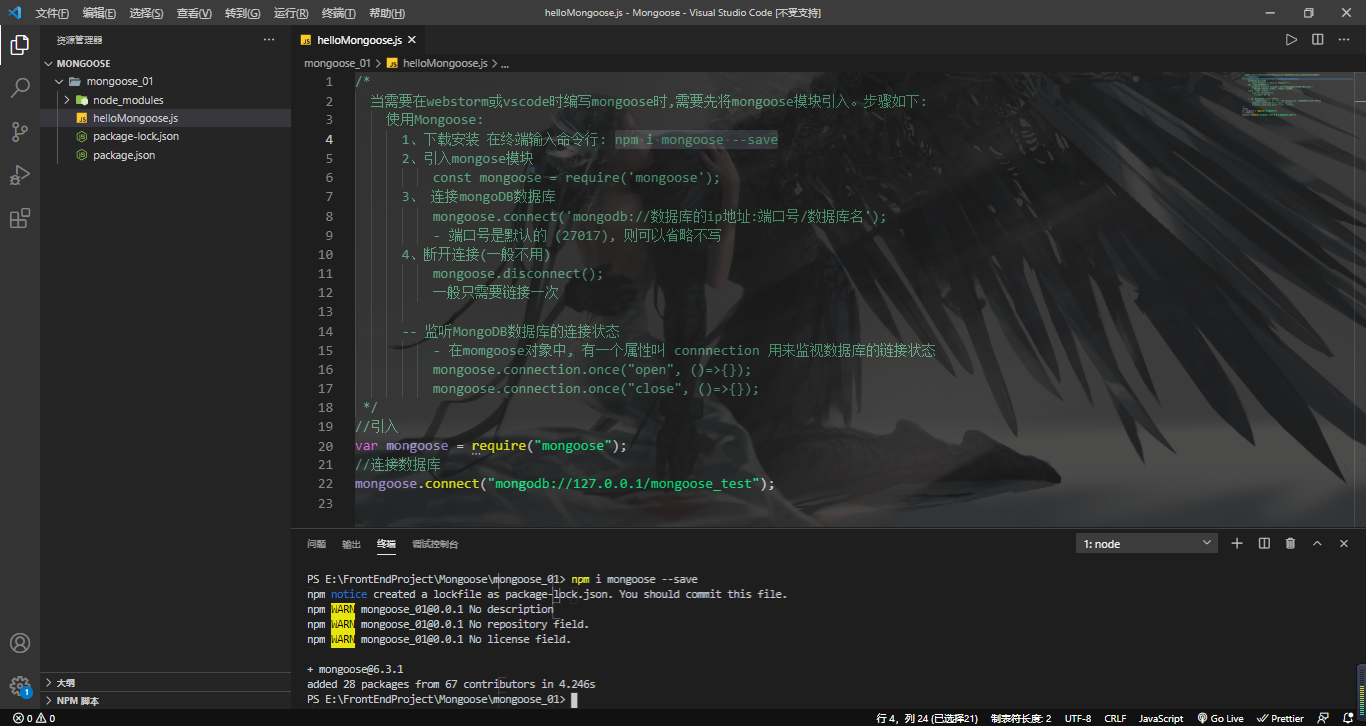This screenshot has width=1366, height=726.
Task: Close the terminal panel
Action: click(x=1344, y=543)
